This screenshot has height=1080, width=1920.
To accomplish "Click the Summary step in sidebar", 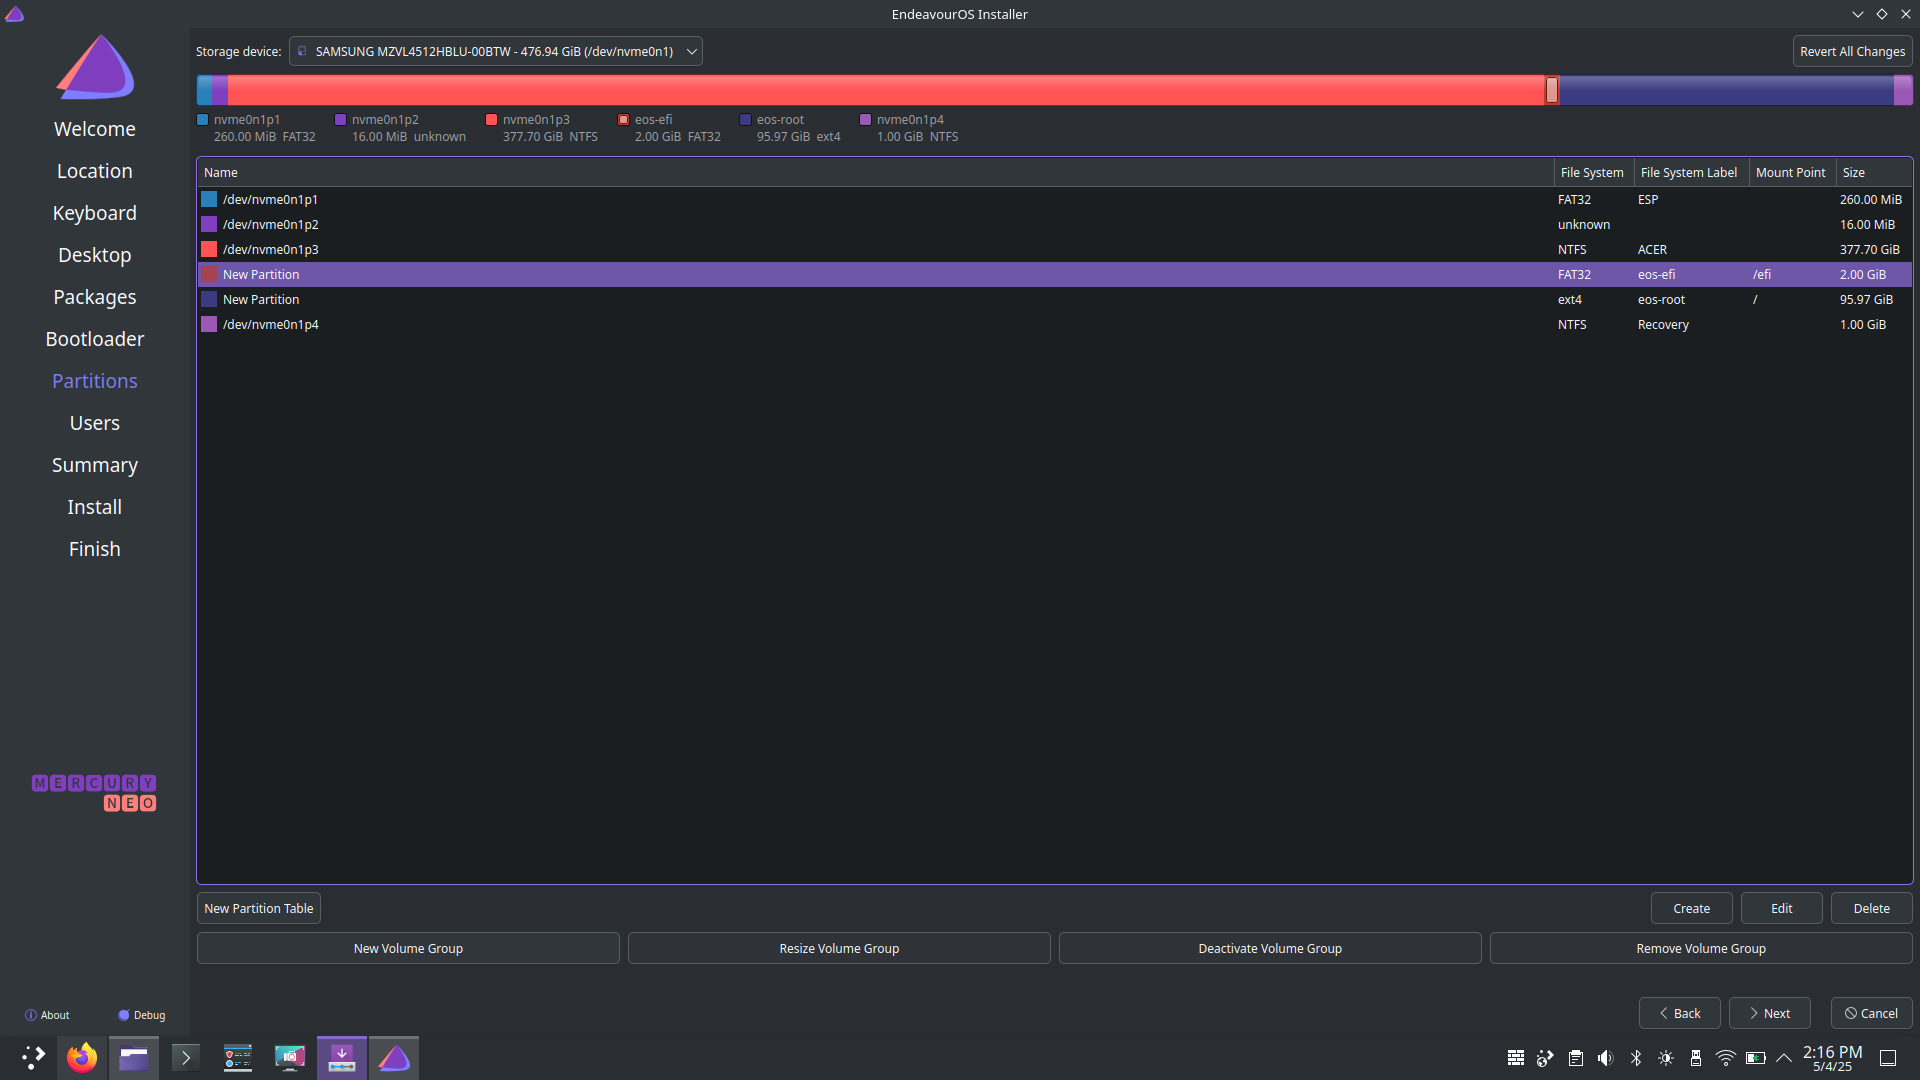I will [95, 465].
